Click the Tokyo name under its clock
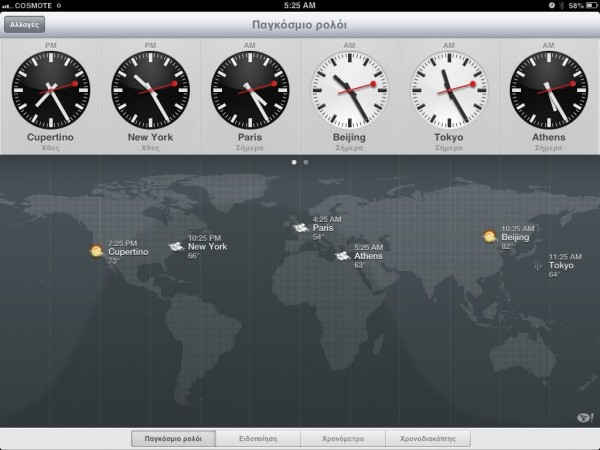Screen dimensions: 600x450 tap(448, 137)
